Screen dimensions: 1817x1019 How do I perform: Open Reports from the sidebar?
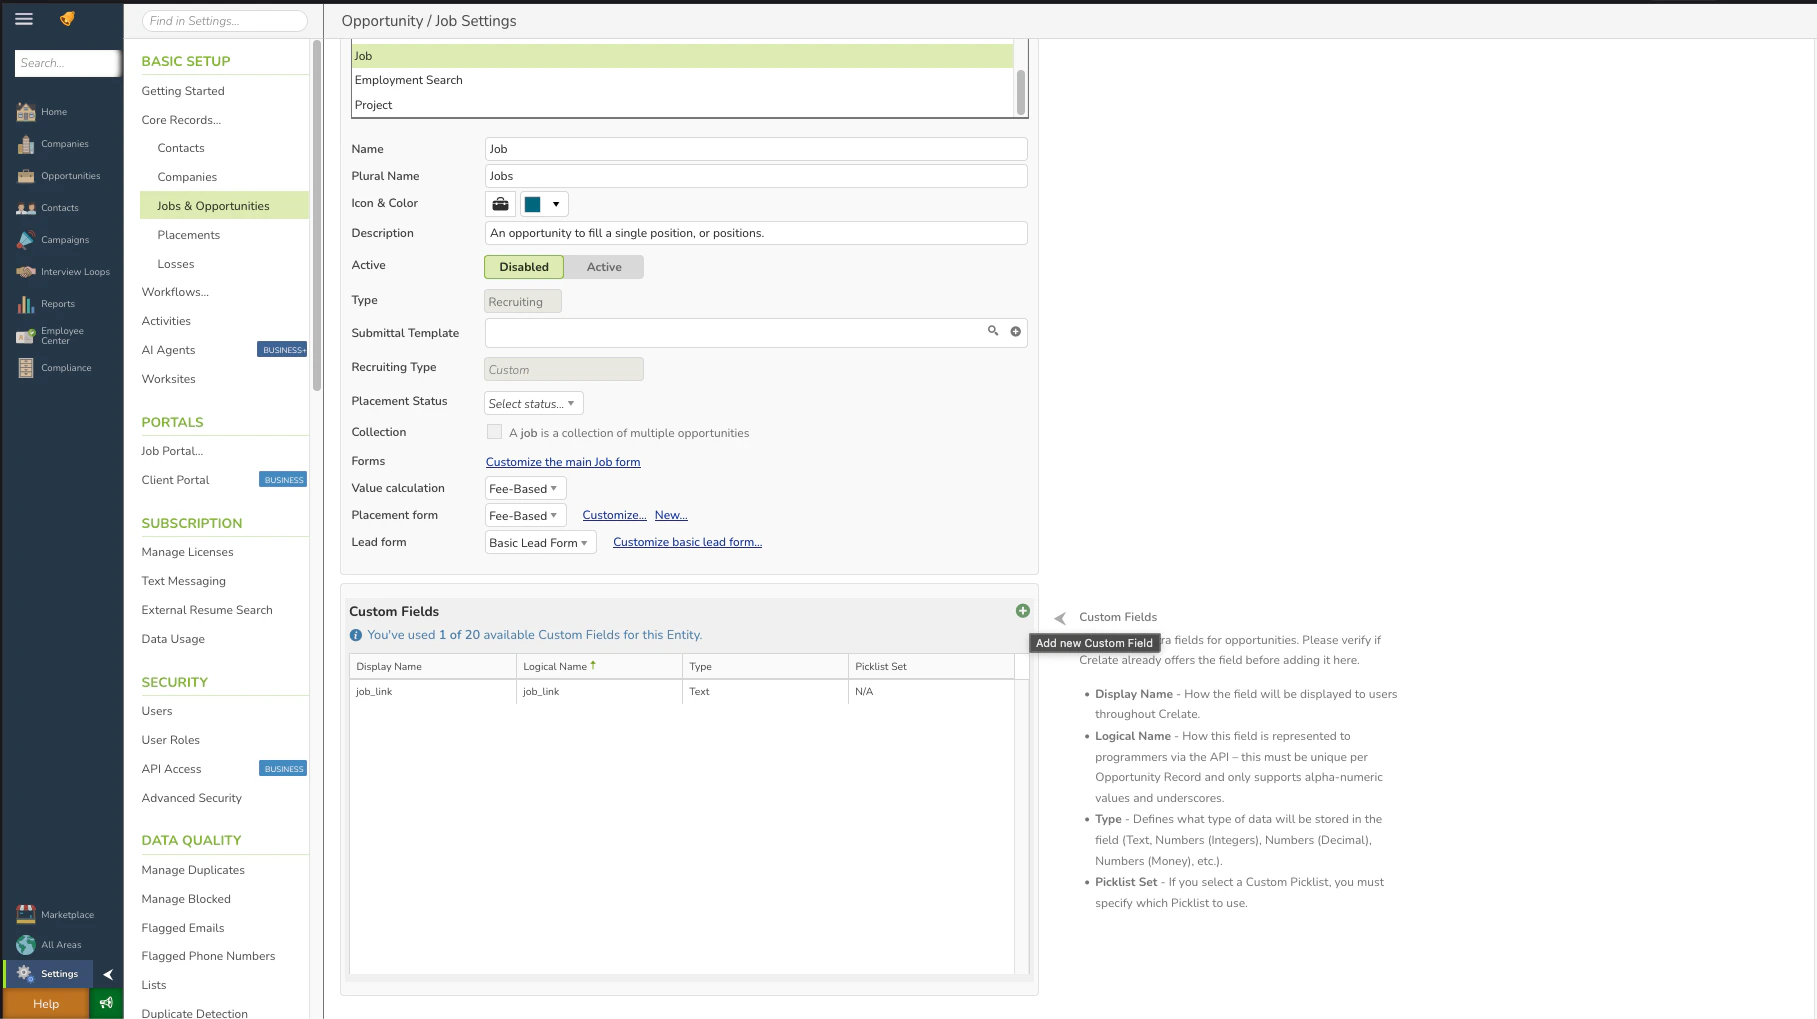click(57, 303)
